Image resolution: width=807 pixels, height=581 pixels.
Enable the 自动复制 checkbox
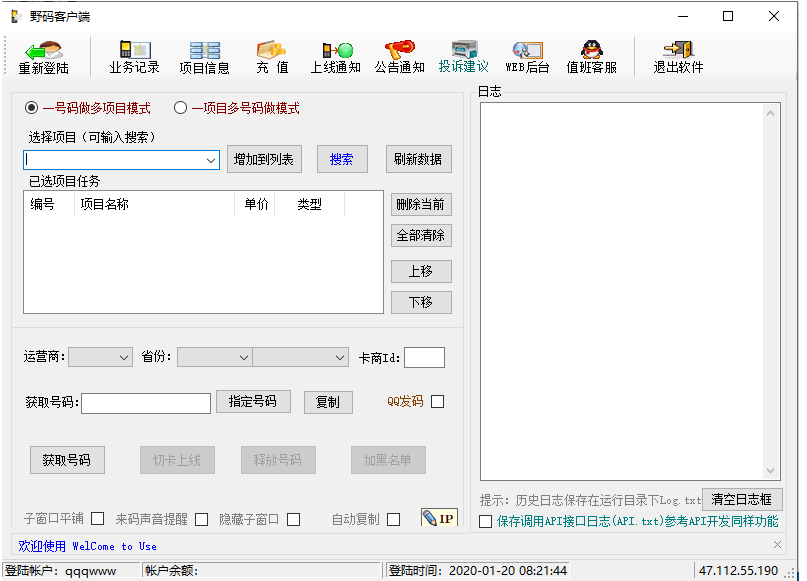pos(394,519)
